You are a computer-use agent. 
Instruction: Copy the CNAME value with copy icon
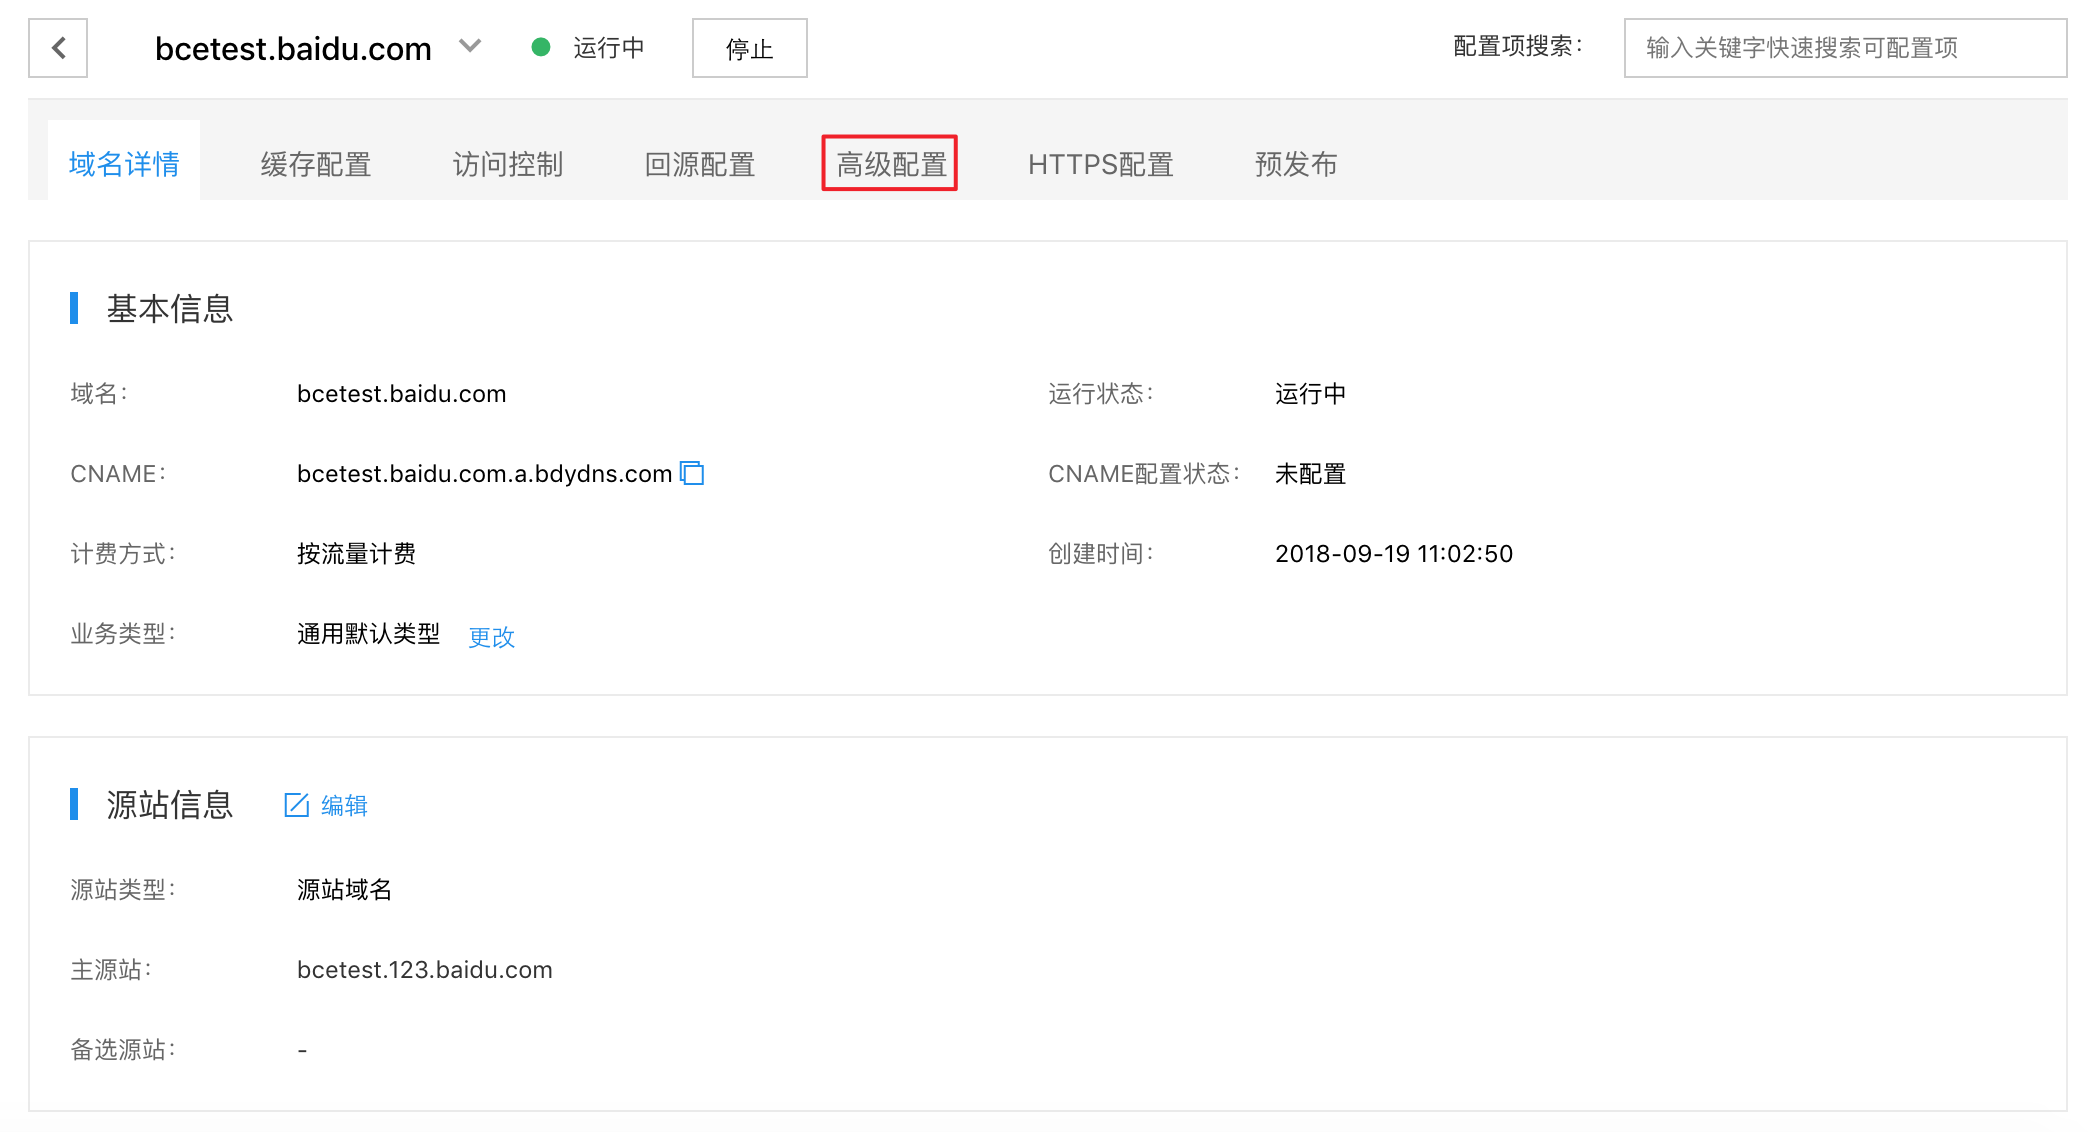(x=692, y=473)
